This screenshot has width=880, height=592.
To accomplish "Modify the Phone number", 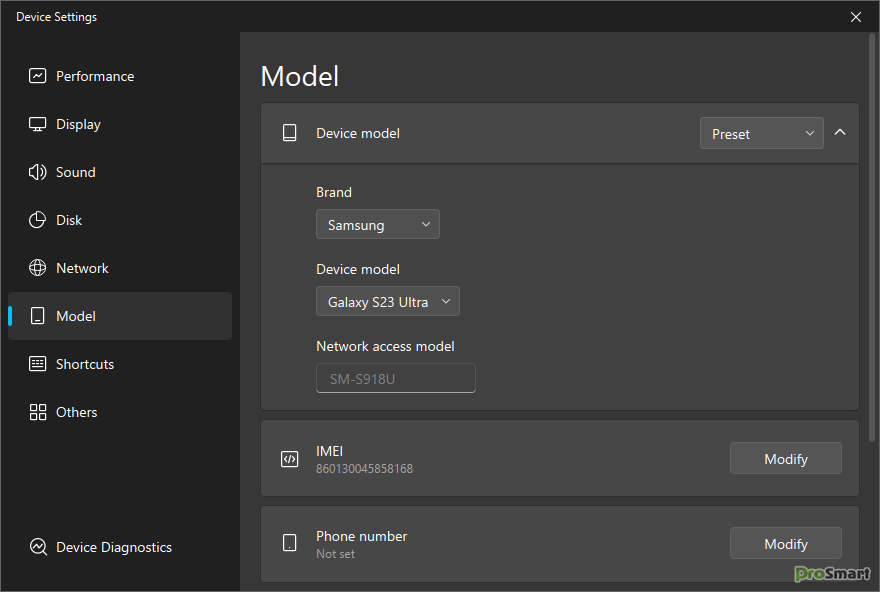I will click(x=785, y=544).
